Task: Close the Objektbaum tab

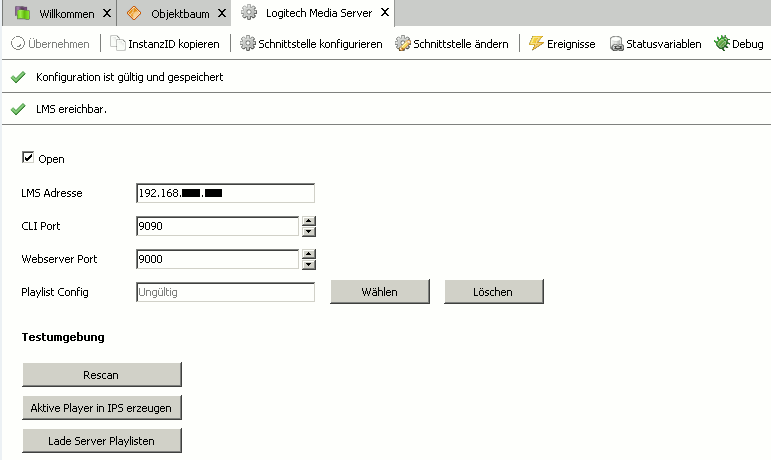Action: pyautogui.click(x=222, y=13)
